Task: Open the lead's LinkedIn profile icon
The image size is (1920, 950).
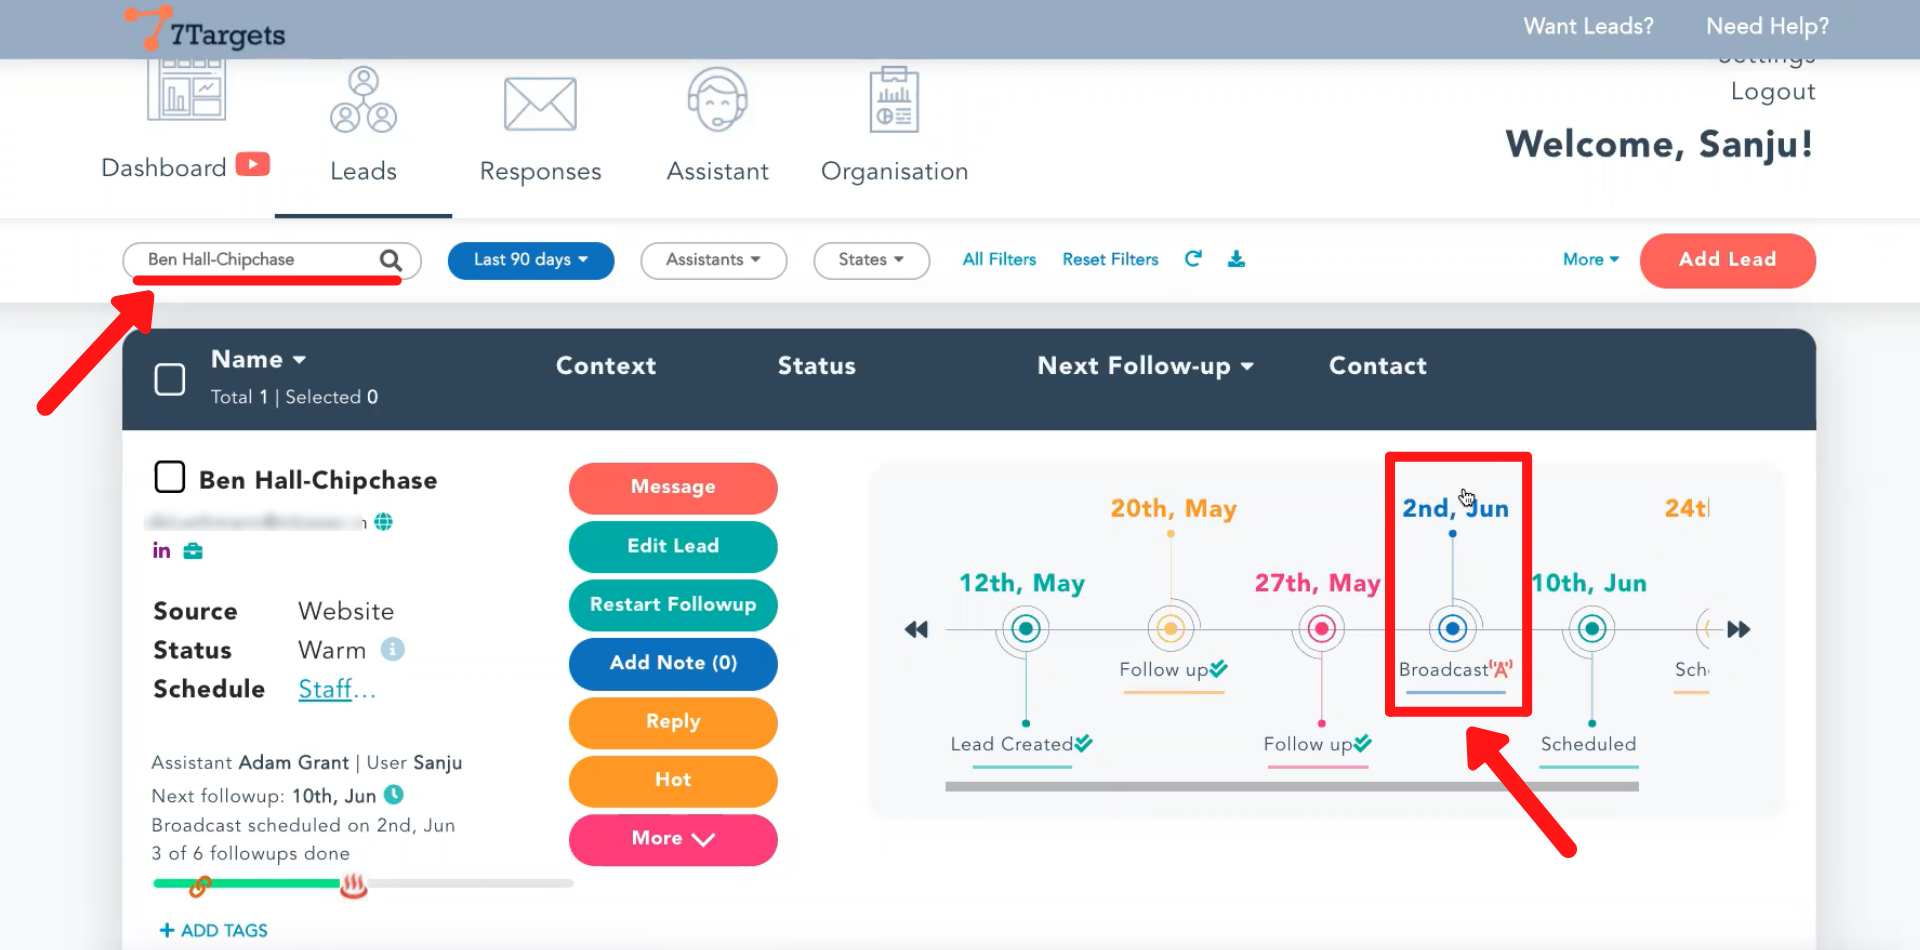Action: coord(161,551)
